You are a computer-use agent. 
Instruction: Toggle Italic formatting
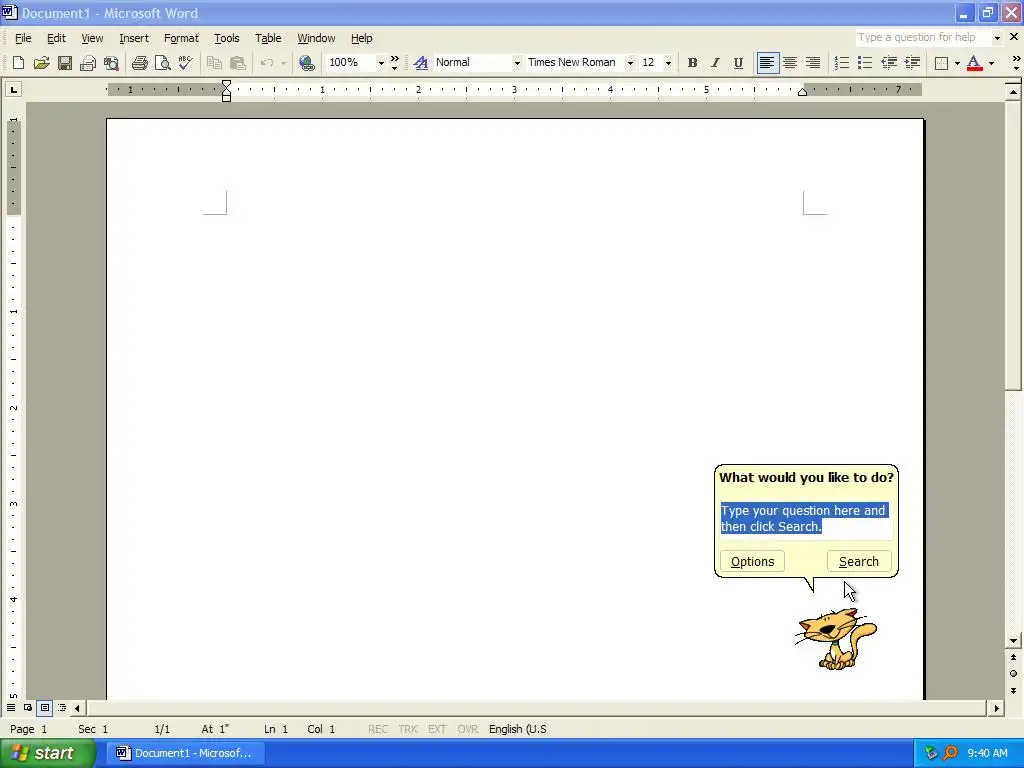click(715, 63)
